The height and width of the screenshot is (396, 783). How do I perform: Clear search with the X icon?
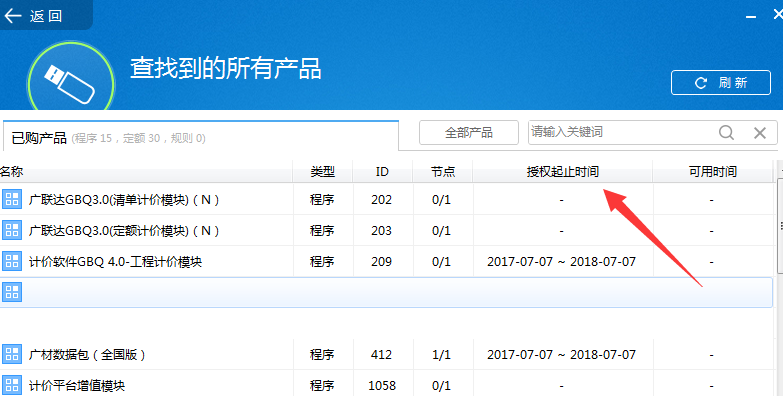(760, 132)
